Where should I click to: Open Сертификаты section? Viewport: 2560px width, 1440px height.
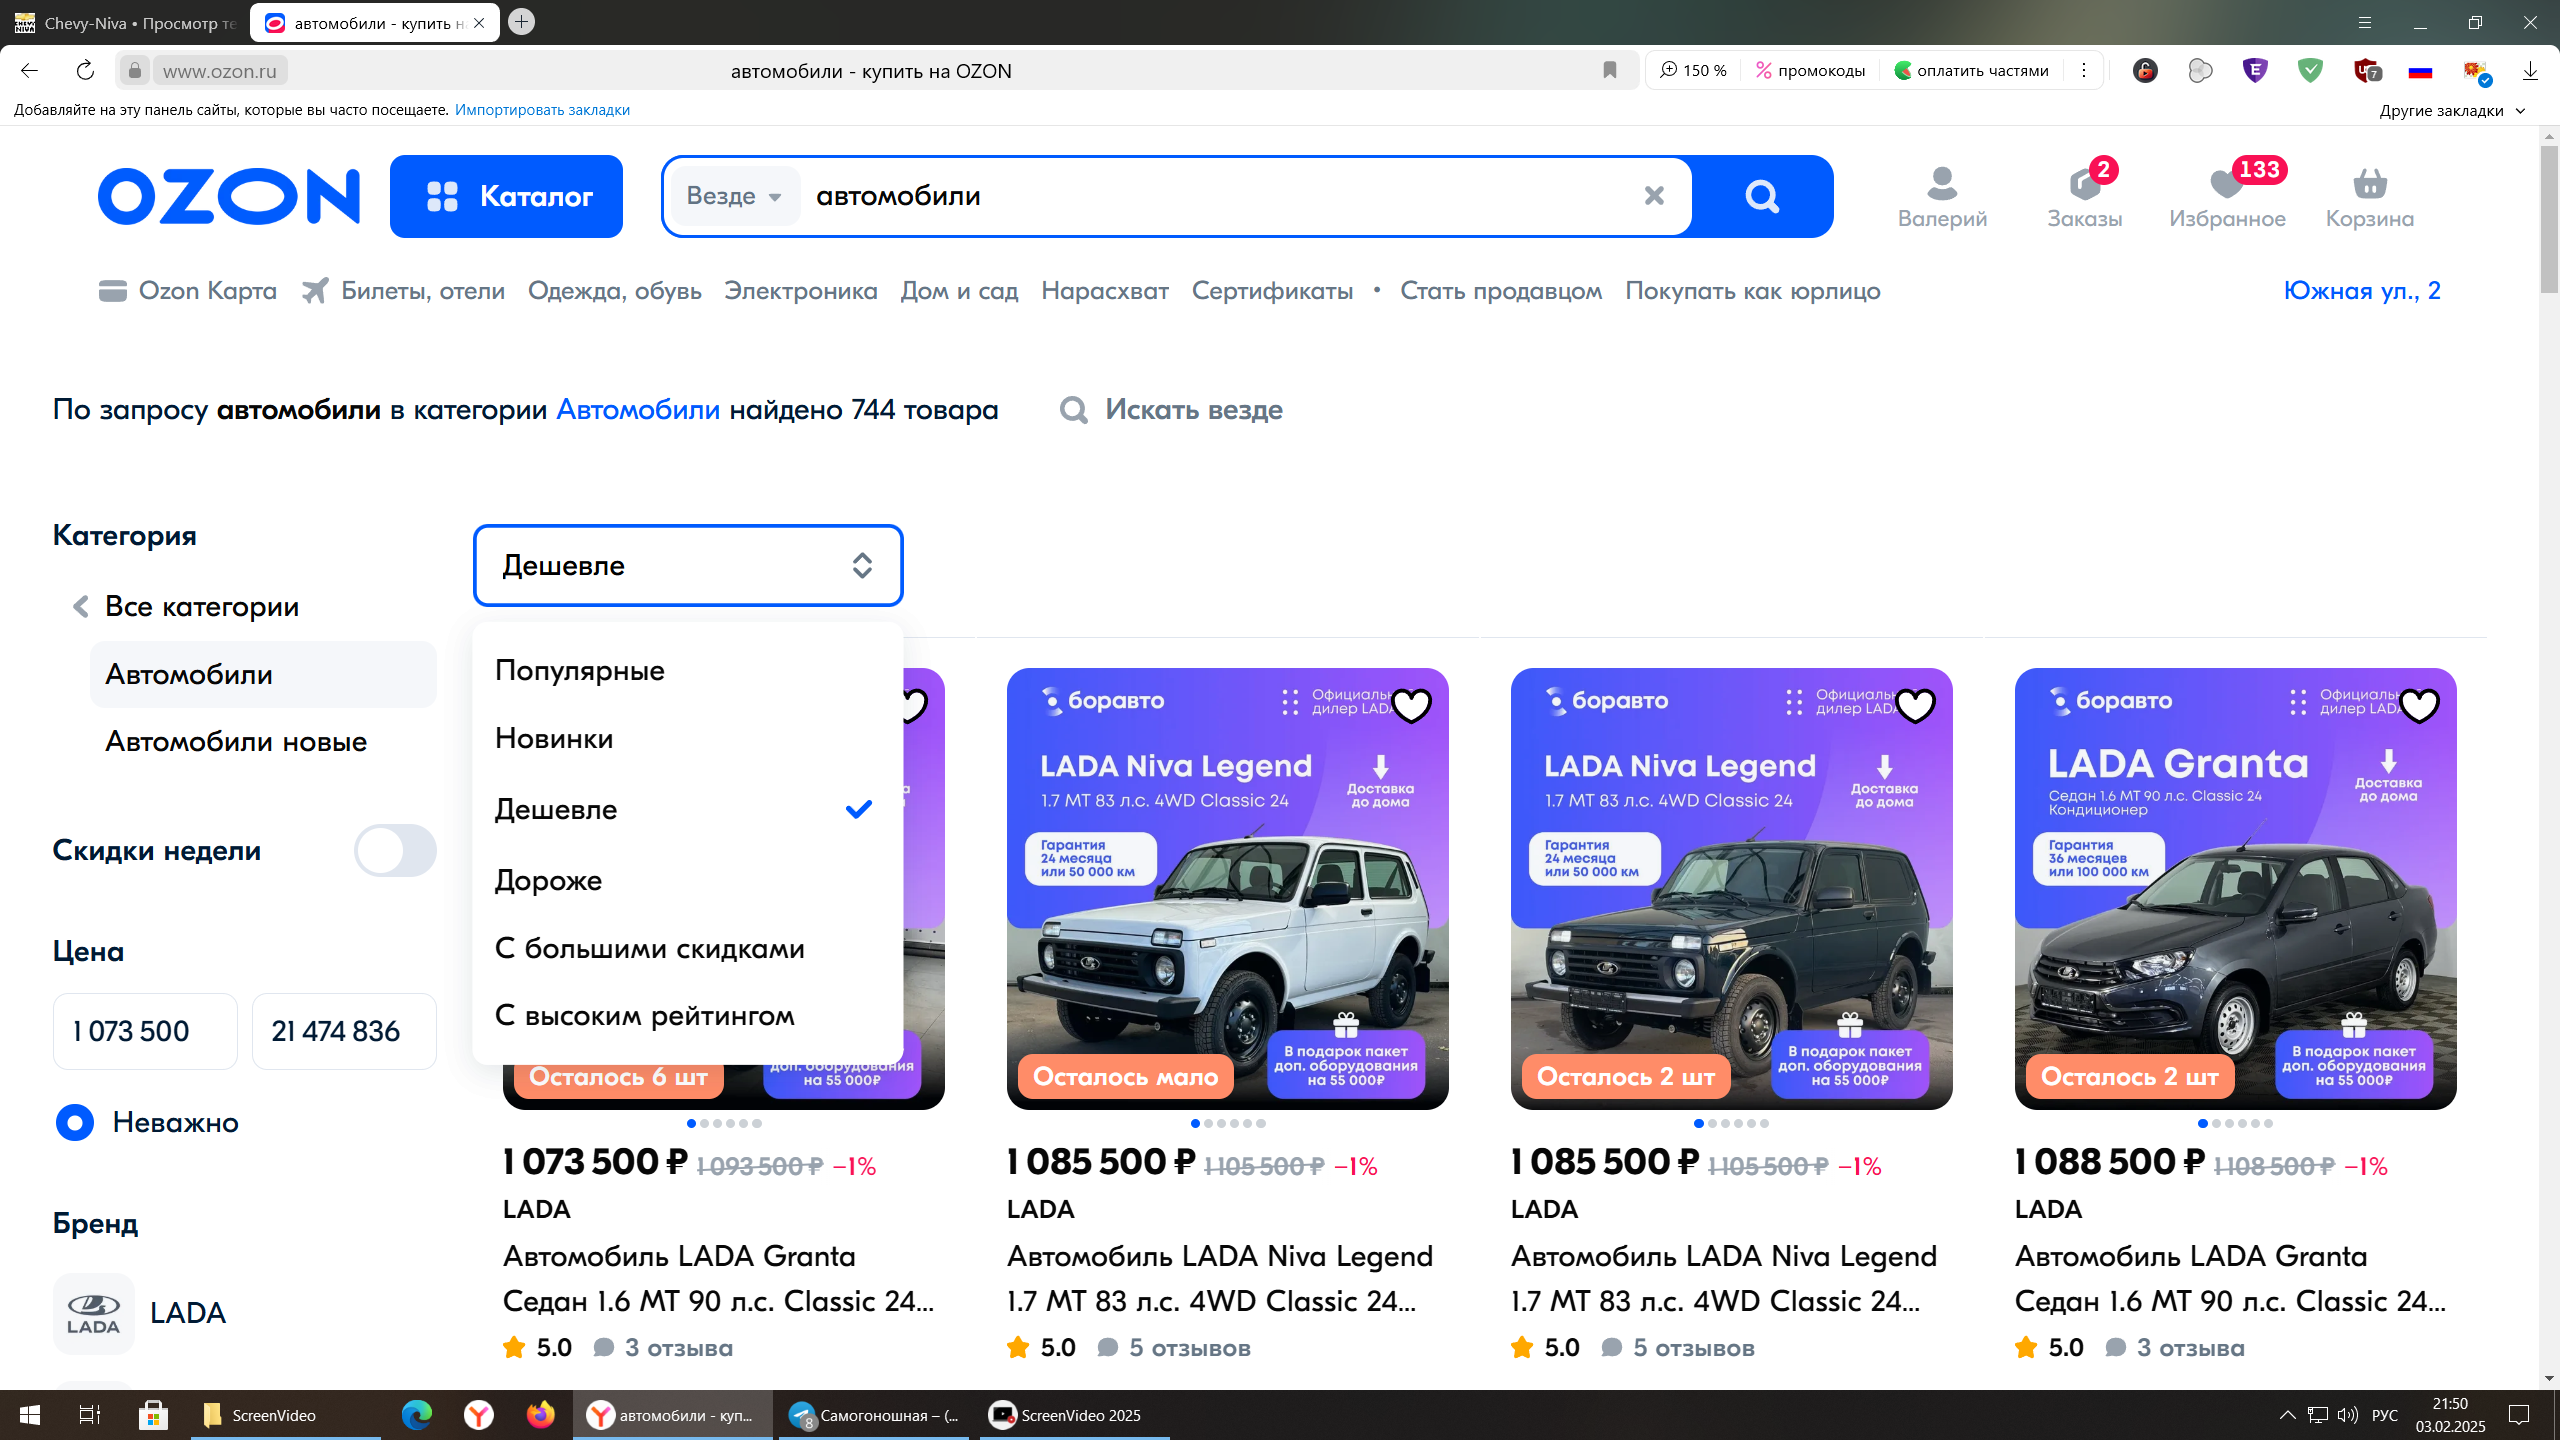[x=1272, y=291]
